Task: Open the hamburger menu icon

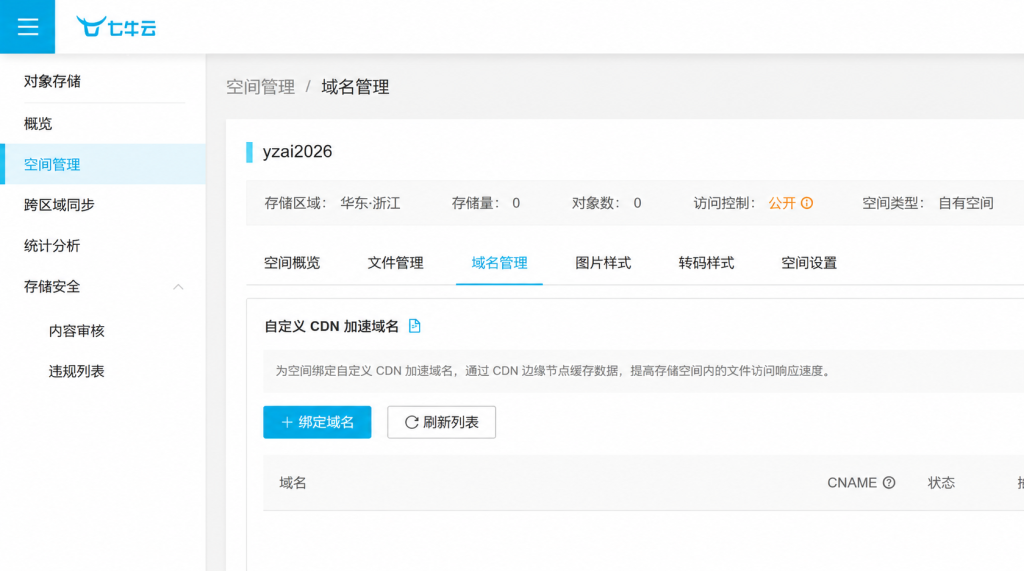Action: coord(27,27)
